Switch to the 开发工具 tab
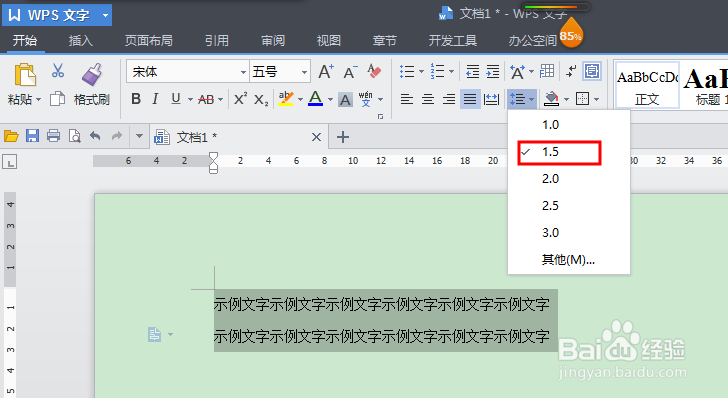 (x=453, y=41)
